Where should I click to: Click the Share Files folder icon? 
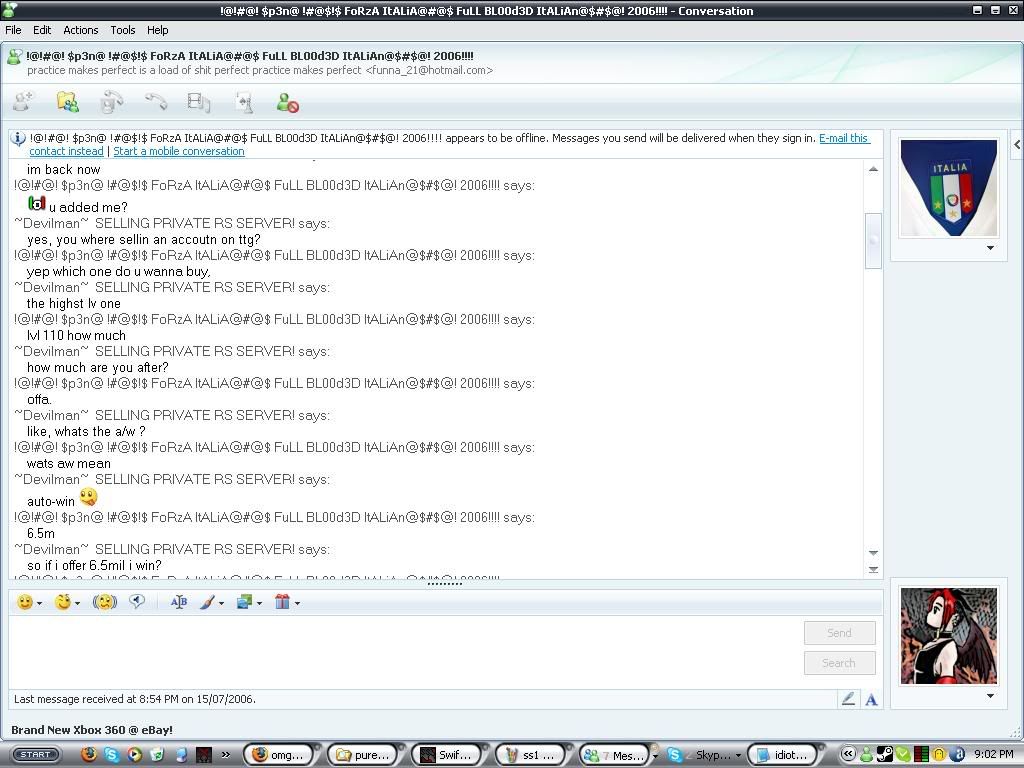coord(67,102)
